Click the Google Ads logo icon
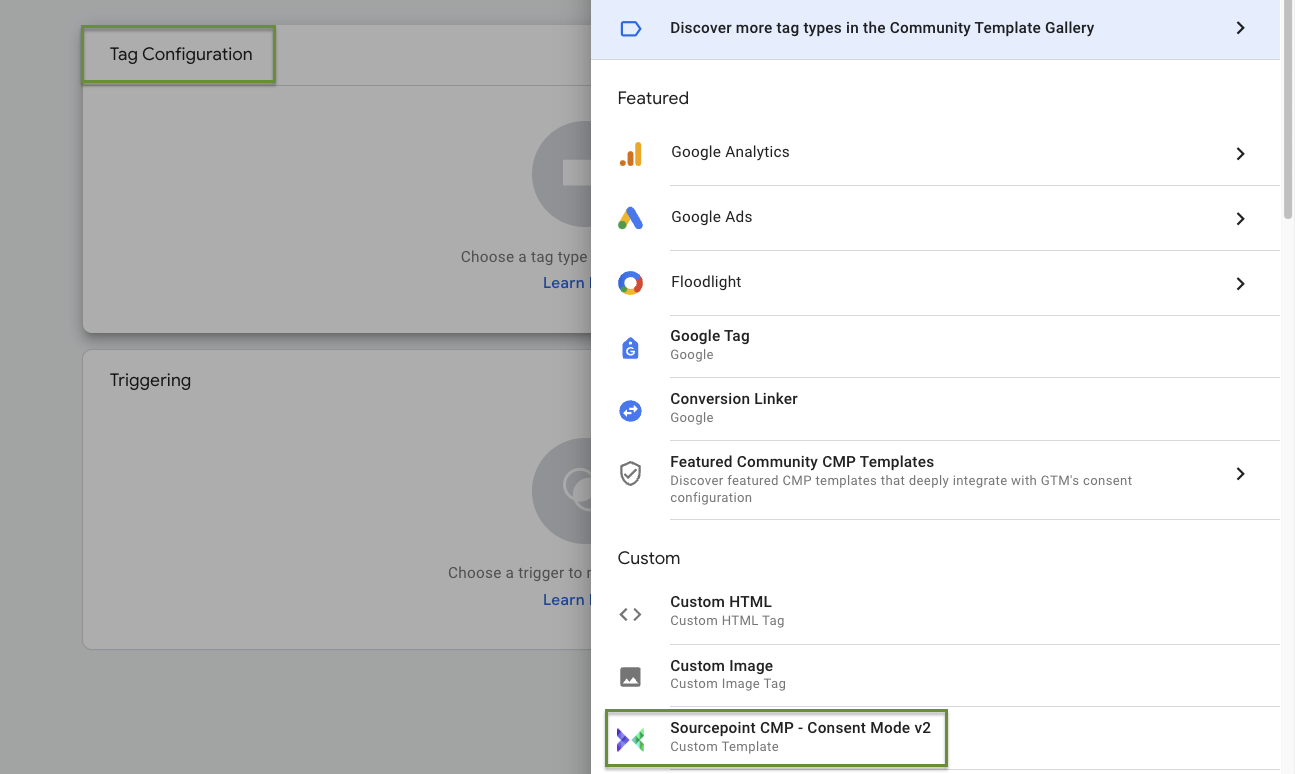 point(630,218)
